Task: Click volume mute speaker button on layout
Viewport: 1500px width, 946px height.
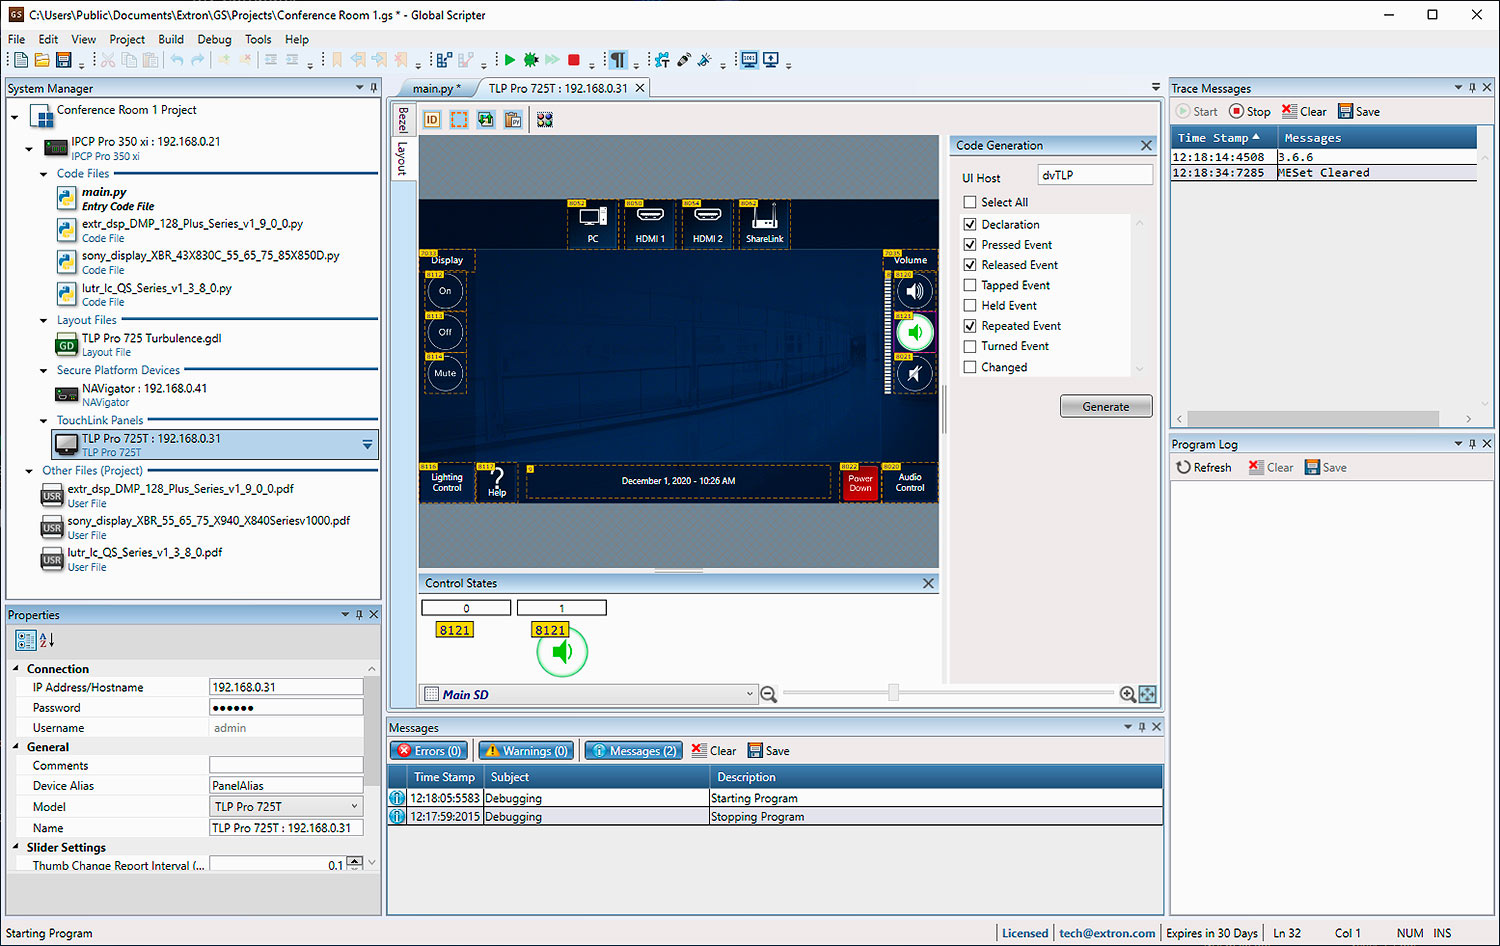Action: (914, 374)
